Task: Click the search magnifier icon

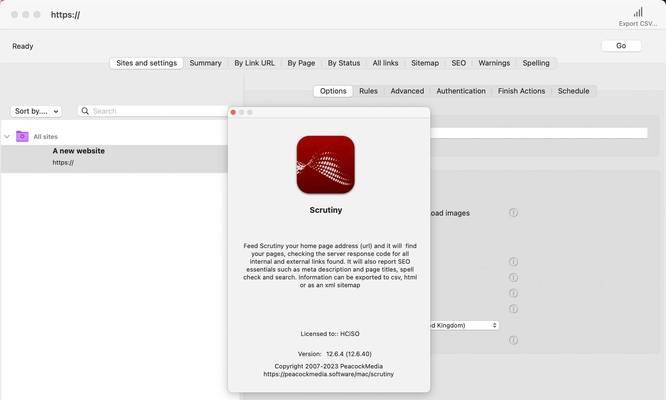Action: point(85,111)
